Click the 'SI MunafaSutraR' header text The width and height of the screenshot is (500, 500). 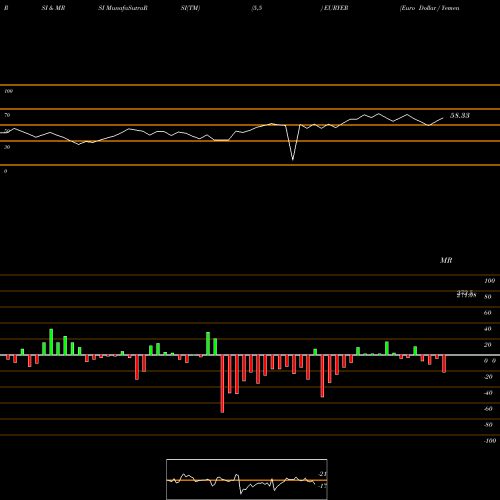pyautogui.click(x=123, y=8)
